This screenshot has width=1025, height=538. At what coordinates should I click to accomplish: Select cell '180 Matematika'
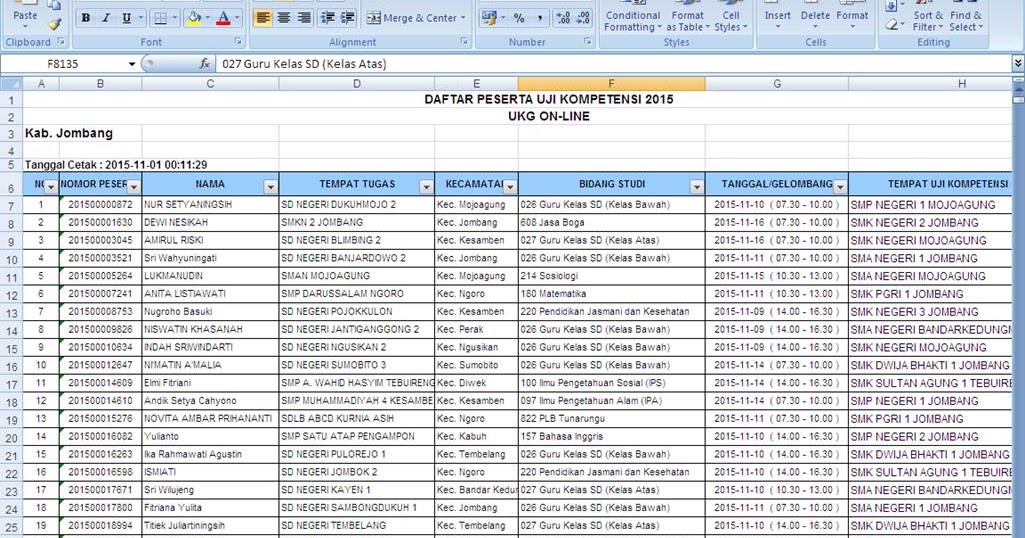pyautogui.click(x=611, y=294)
